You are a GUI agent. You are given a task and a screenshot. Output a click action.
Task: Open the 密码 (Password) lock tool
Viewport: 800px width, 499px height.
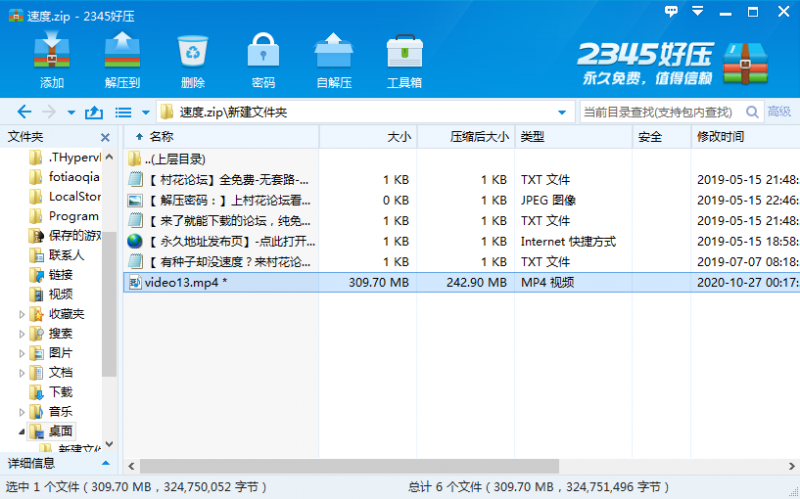pos(263,58)
